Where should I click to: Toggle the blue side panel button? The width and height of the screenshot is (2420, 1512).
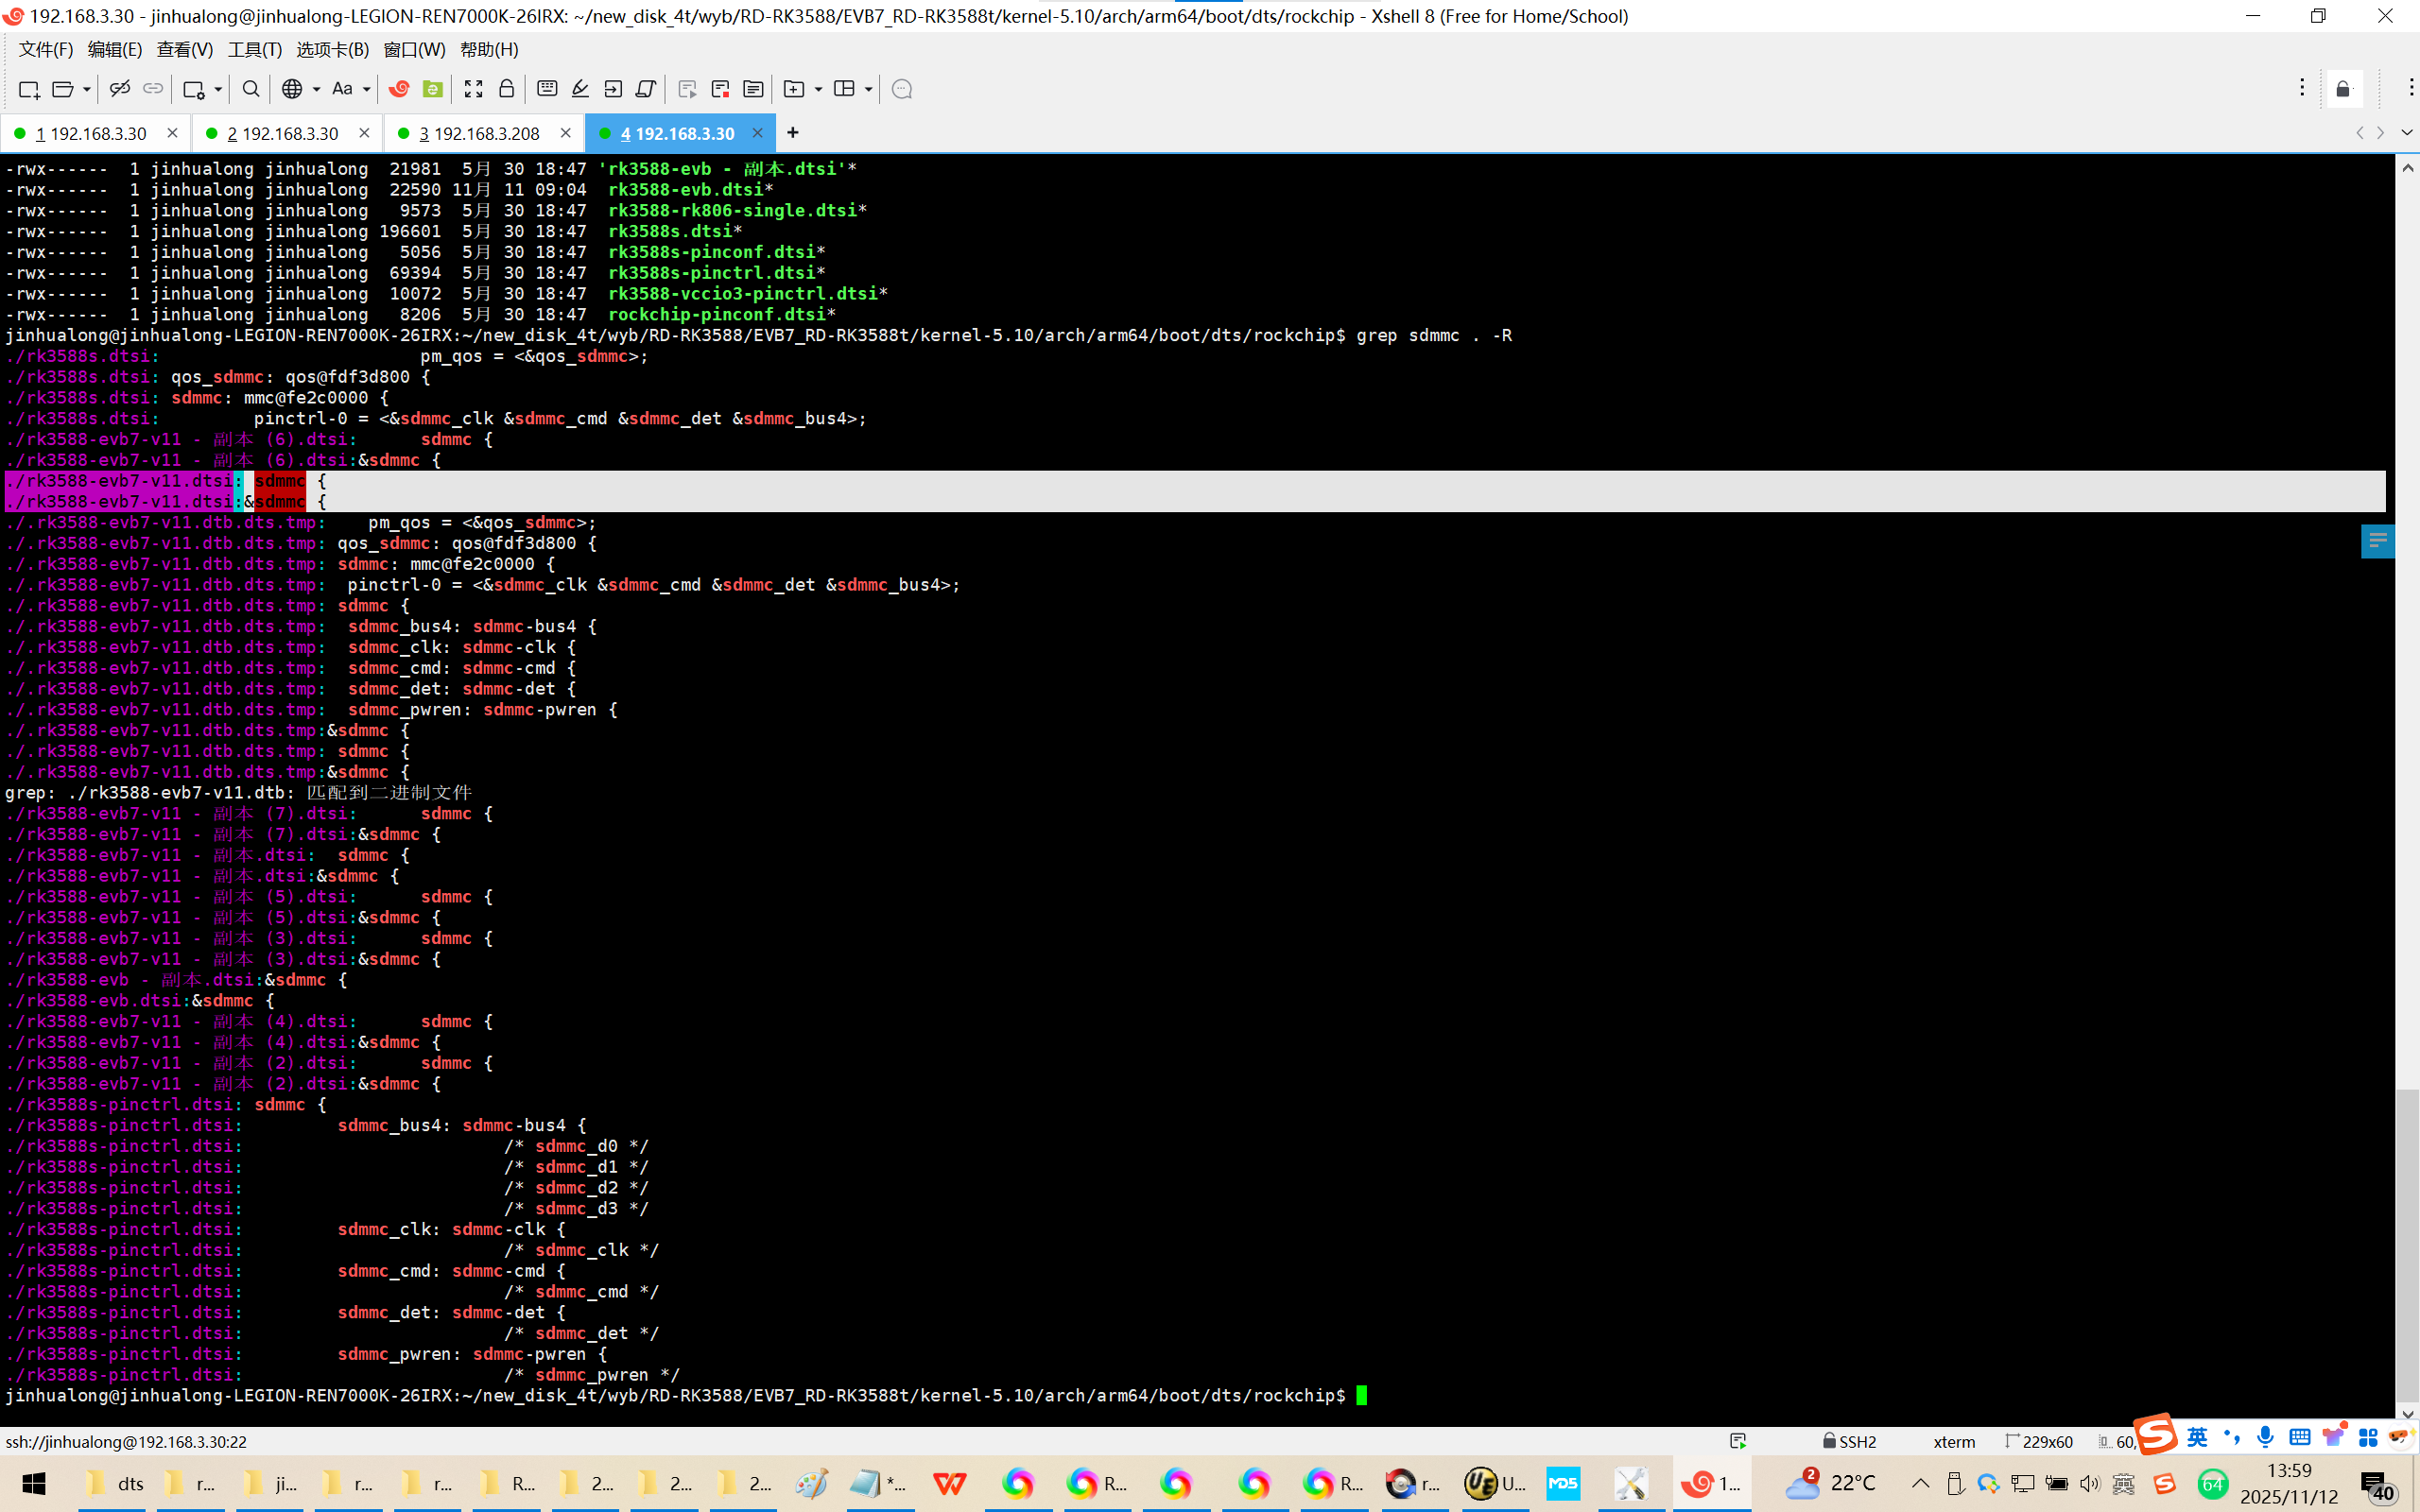click(x=2377, y=541)
